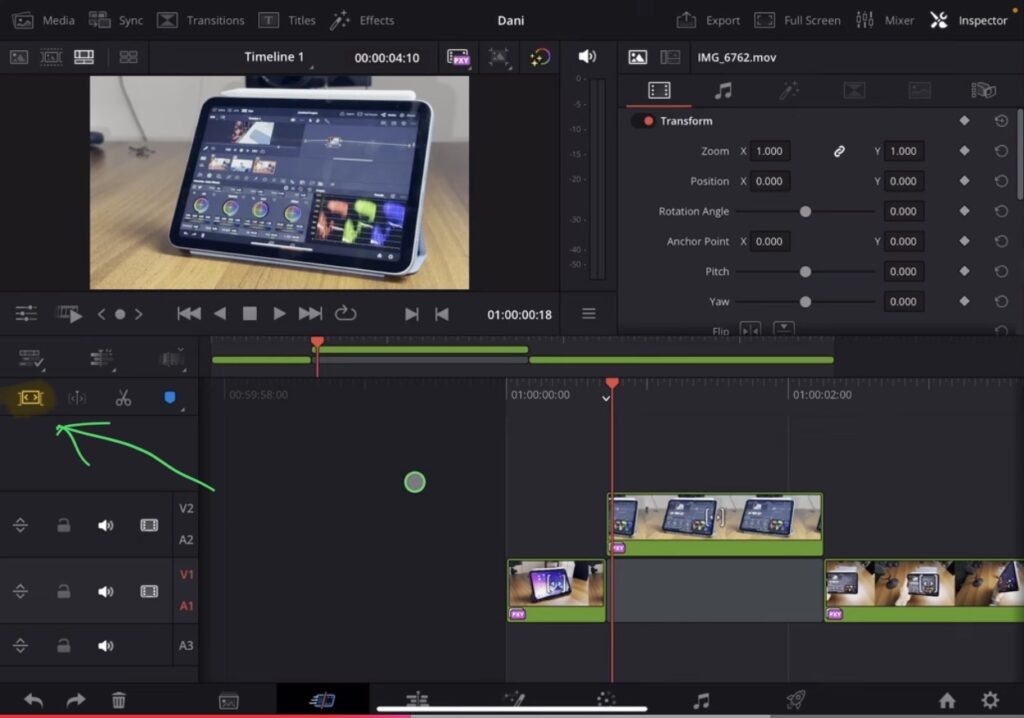The height and width of the screenshot is (718, 1024).
Task: Open the settings gear icon
Action: click(x=989, y=701)
